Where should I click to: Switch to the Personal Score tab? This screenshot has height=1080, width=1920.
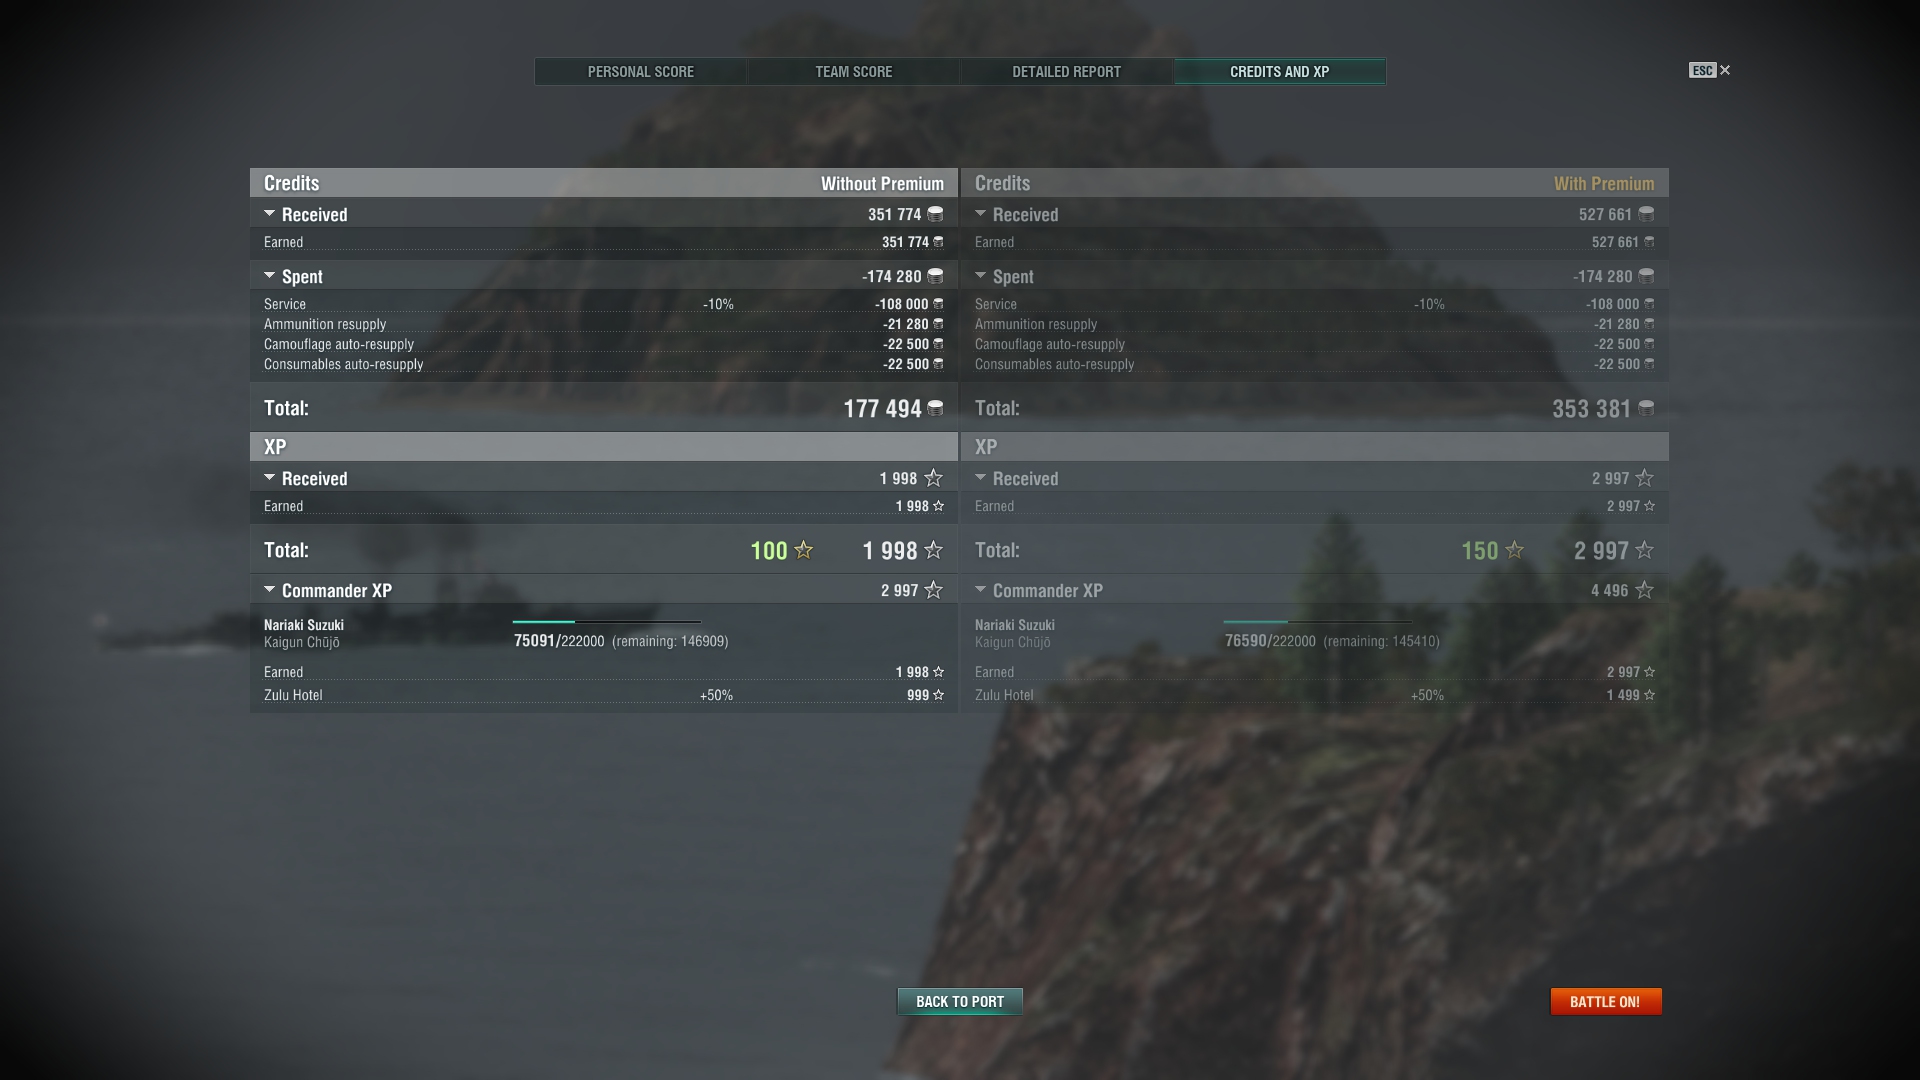(x=640, y=72)
